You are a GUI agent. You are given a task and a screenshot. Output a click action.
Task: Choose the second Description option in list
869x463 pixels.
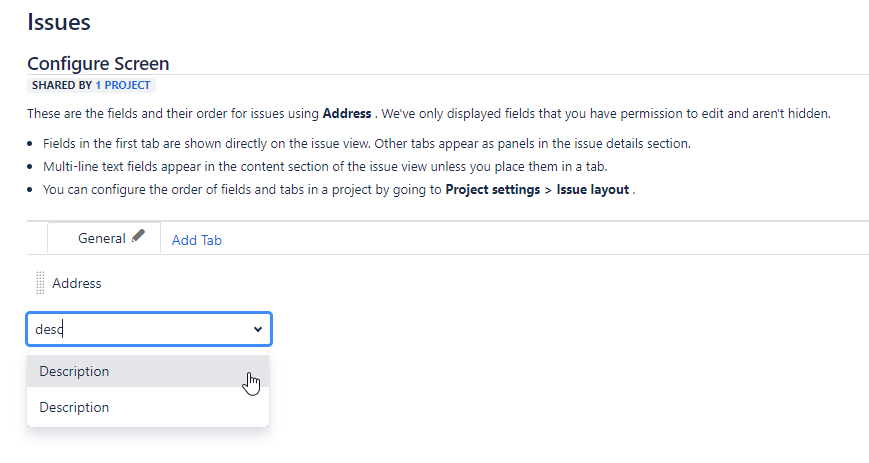[148, 407]
